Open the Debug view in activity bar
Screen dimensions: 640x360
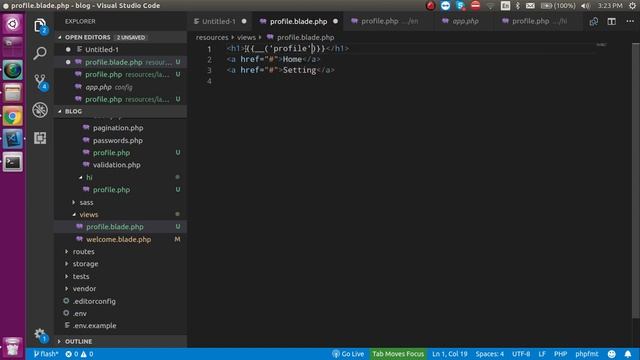40,110
